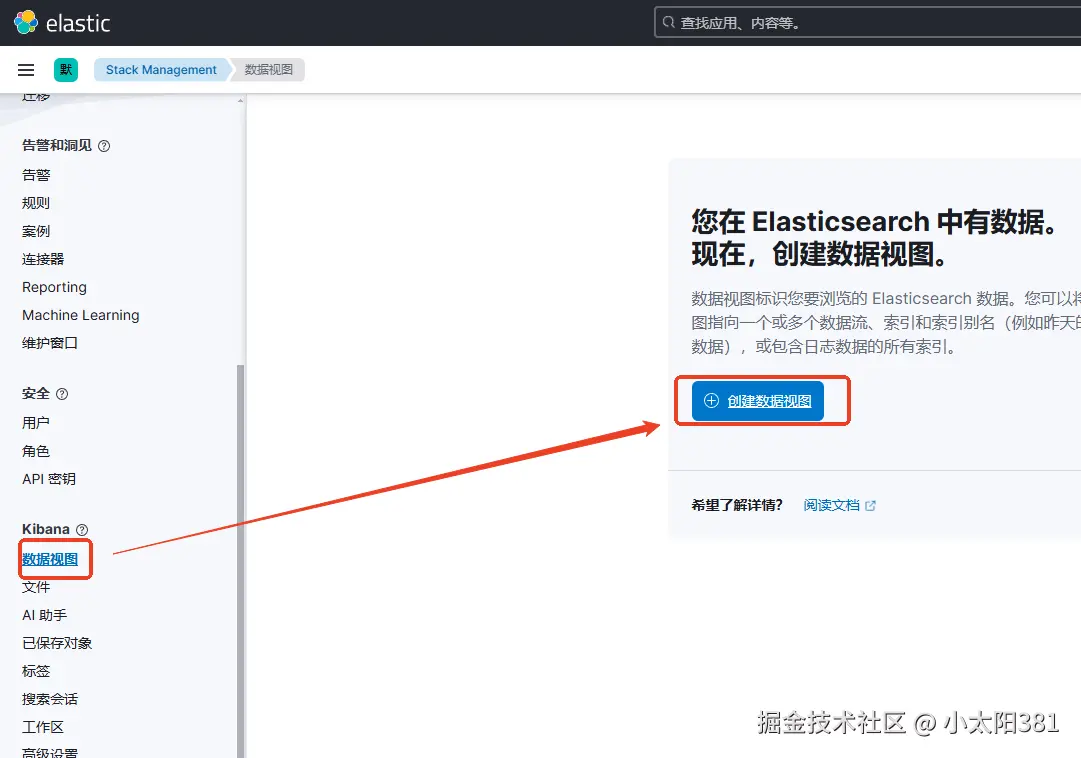
Task: Open 搜索会话 under Kibana
Action: coord(50,699)
